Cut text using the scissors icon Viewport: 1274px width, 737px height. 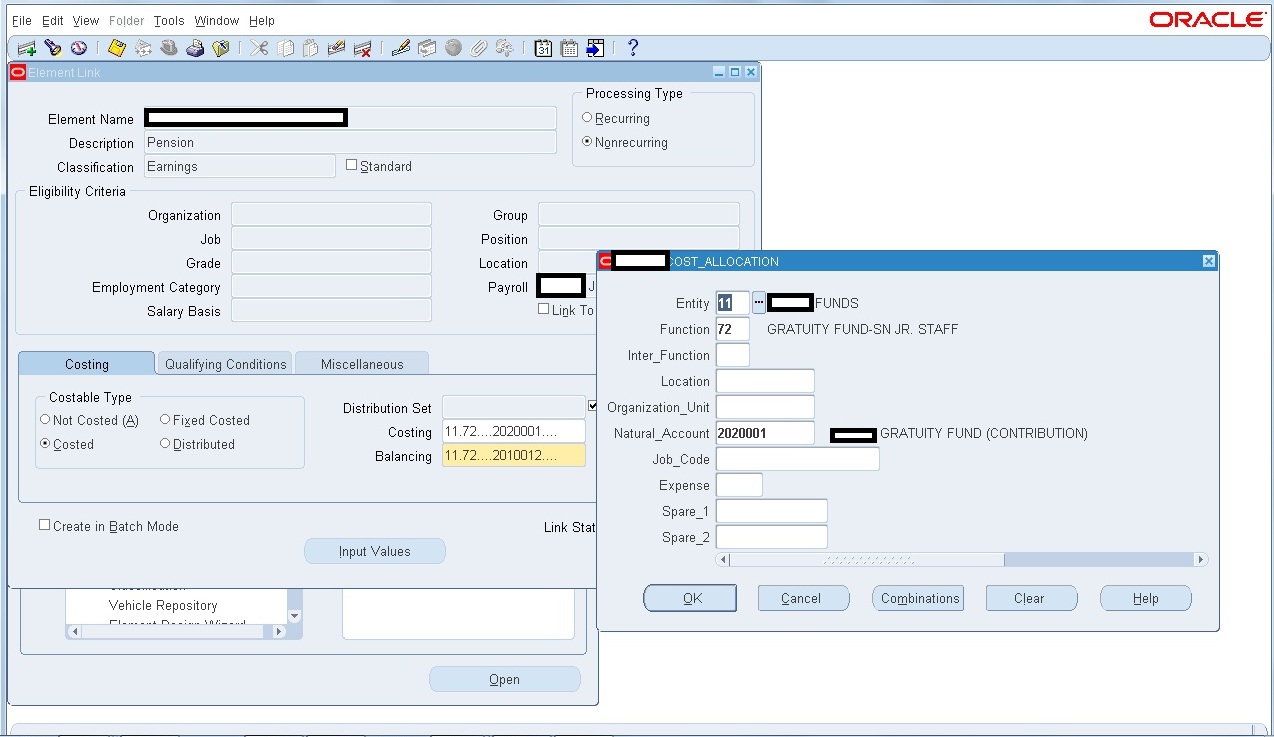pyautogui.click(x=258, y=47)
